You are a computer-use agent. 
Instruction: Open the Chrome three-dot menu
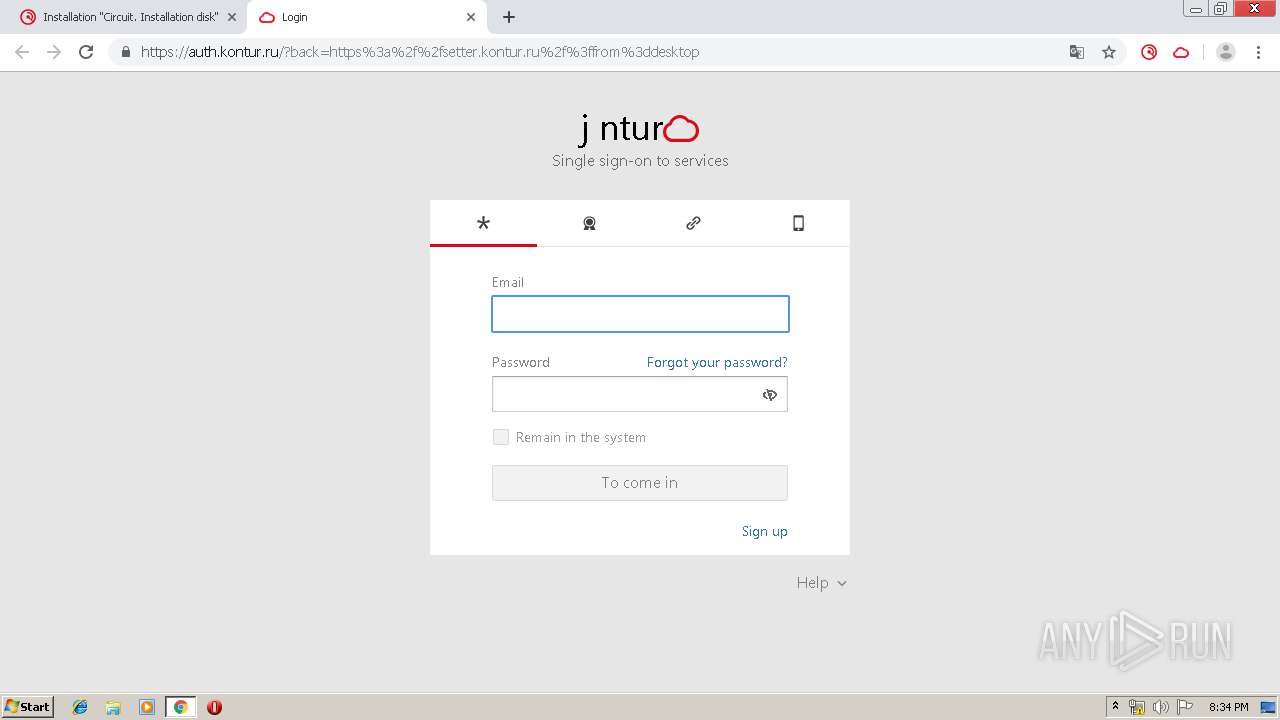(1258, 52)
